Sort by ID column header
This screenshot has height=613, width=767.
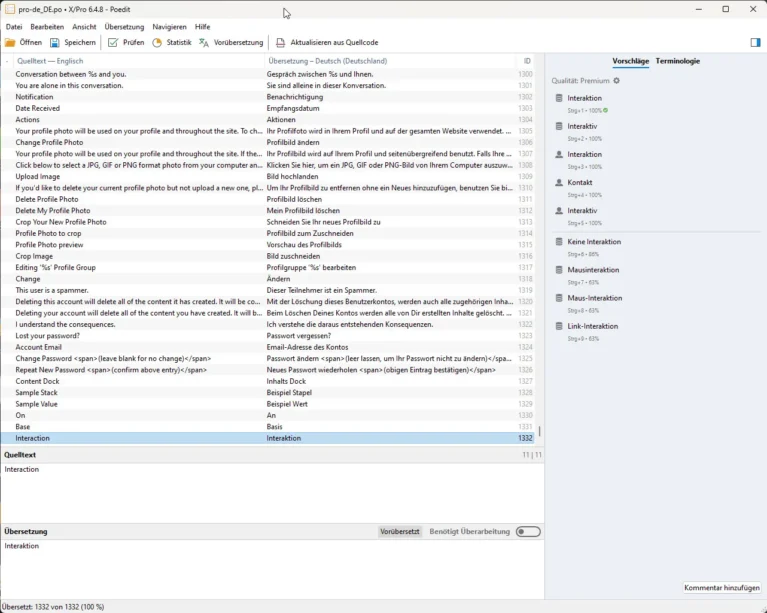526,61
